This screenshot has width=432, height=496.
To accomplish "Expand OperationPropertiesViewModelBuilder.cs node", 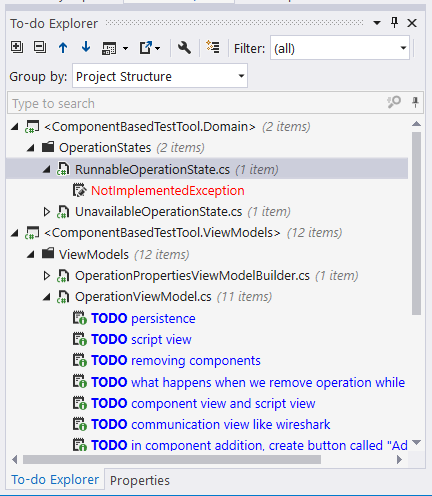I will point(47,276).
